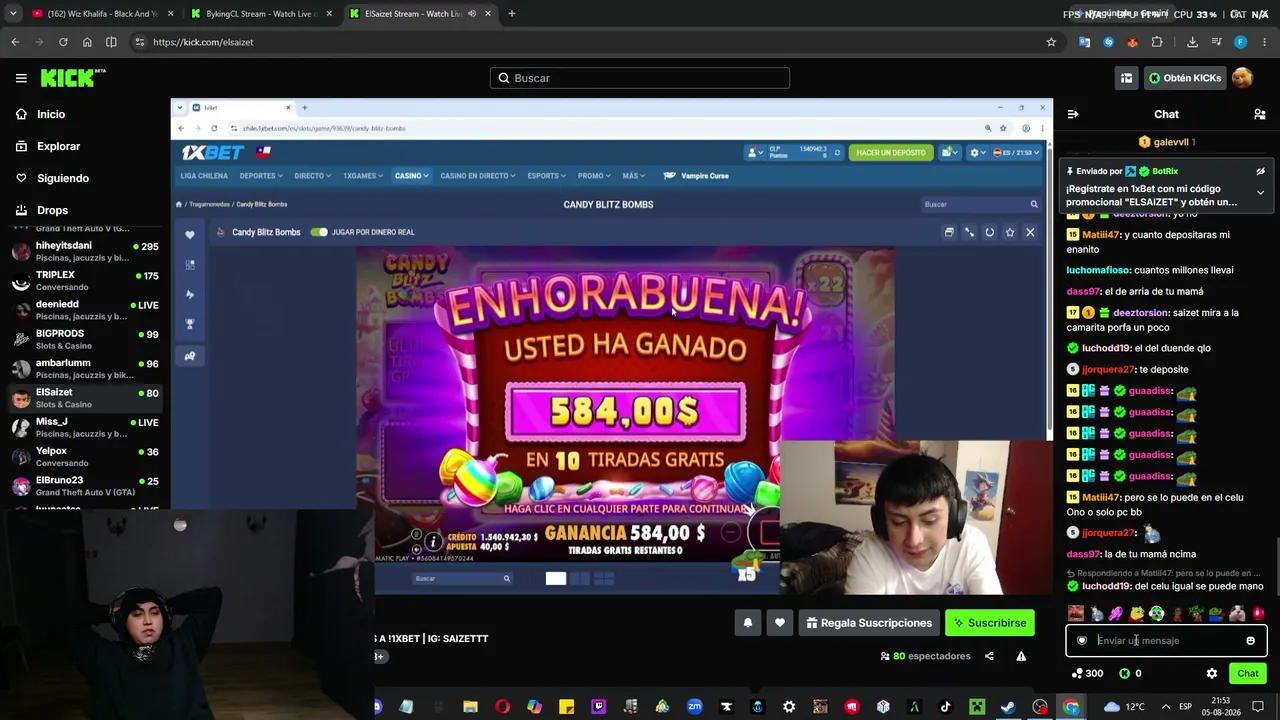
Task: Open the Kick sidebar hamburger menu
Action: 21,78
